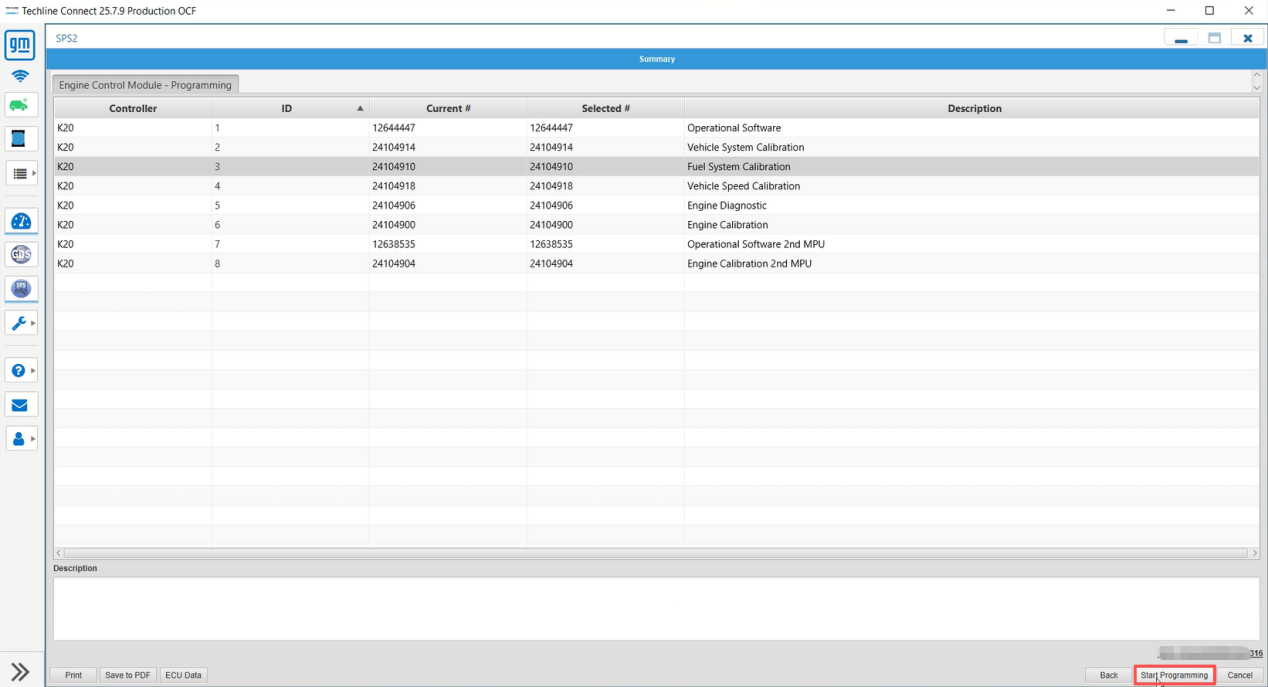Expand the user profile menu

(21, 438)
